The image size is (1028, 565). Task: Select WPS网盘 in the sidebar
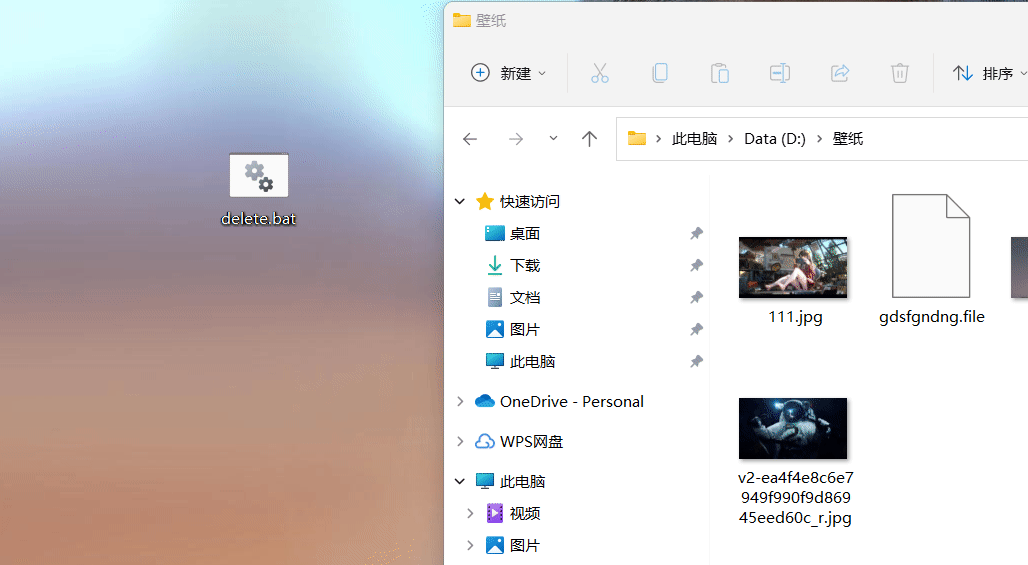click(x=531, y=442)
